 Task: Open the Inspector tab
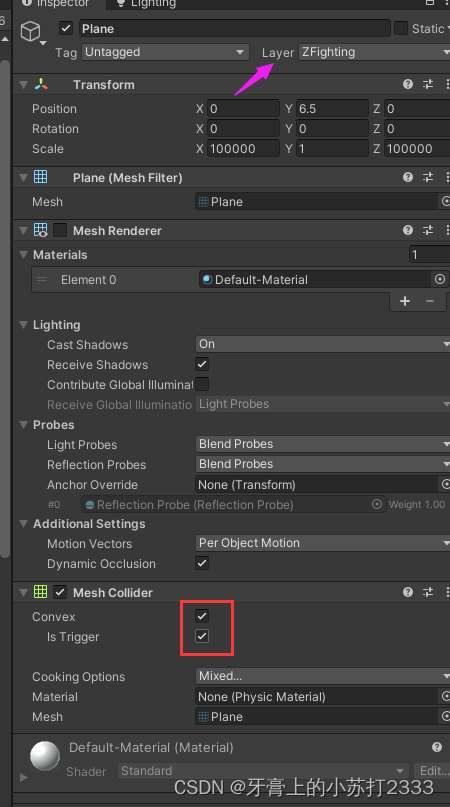click(x=57, y=4)
